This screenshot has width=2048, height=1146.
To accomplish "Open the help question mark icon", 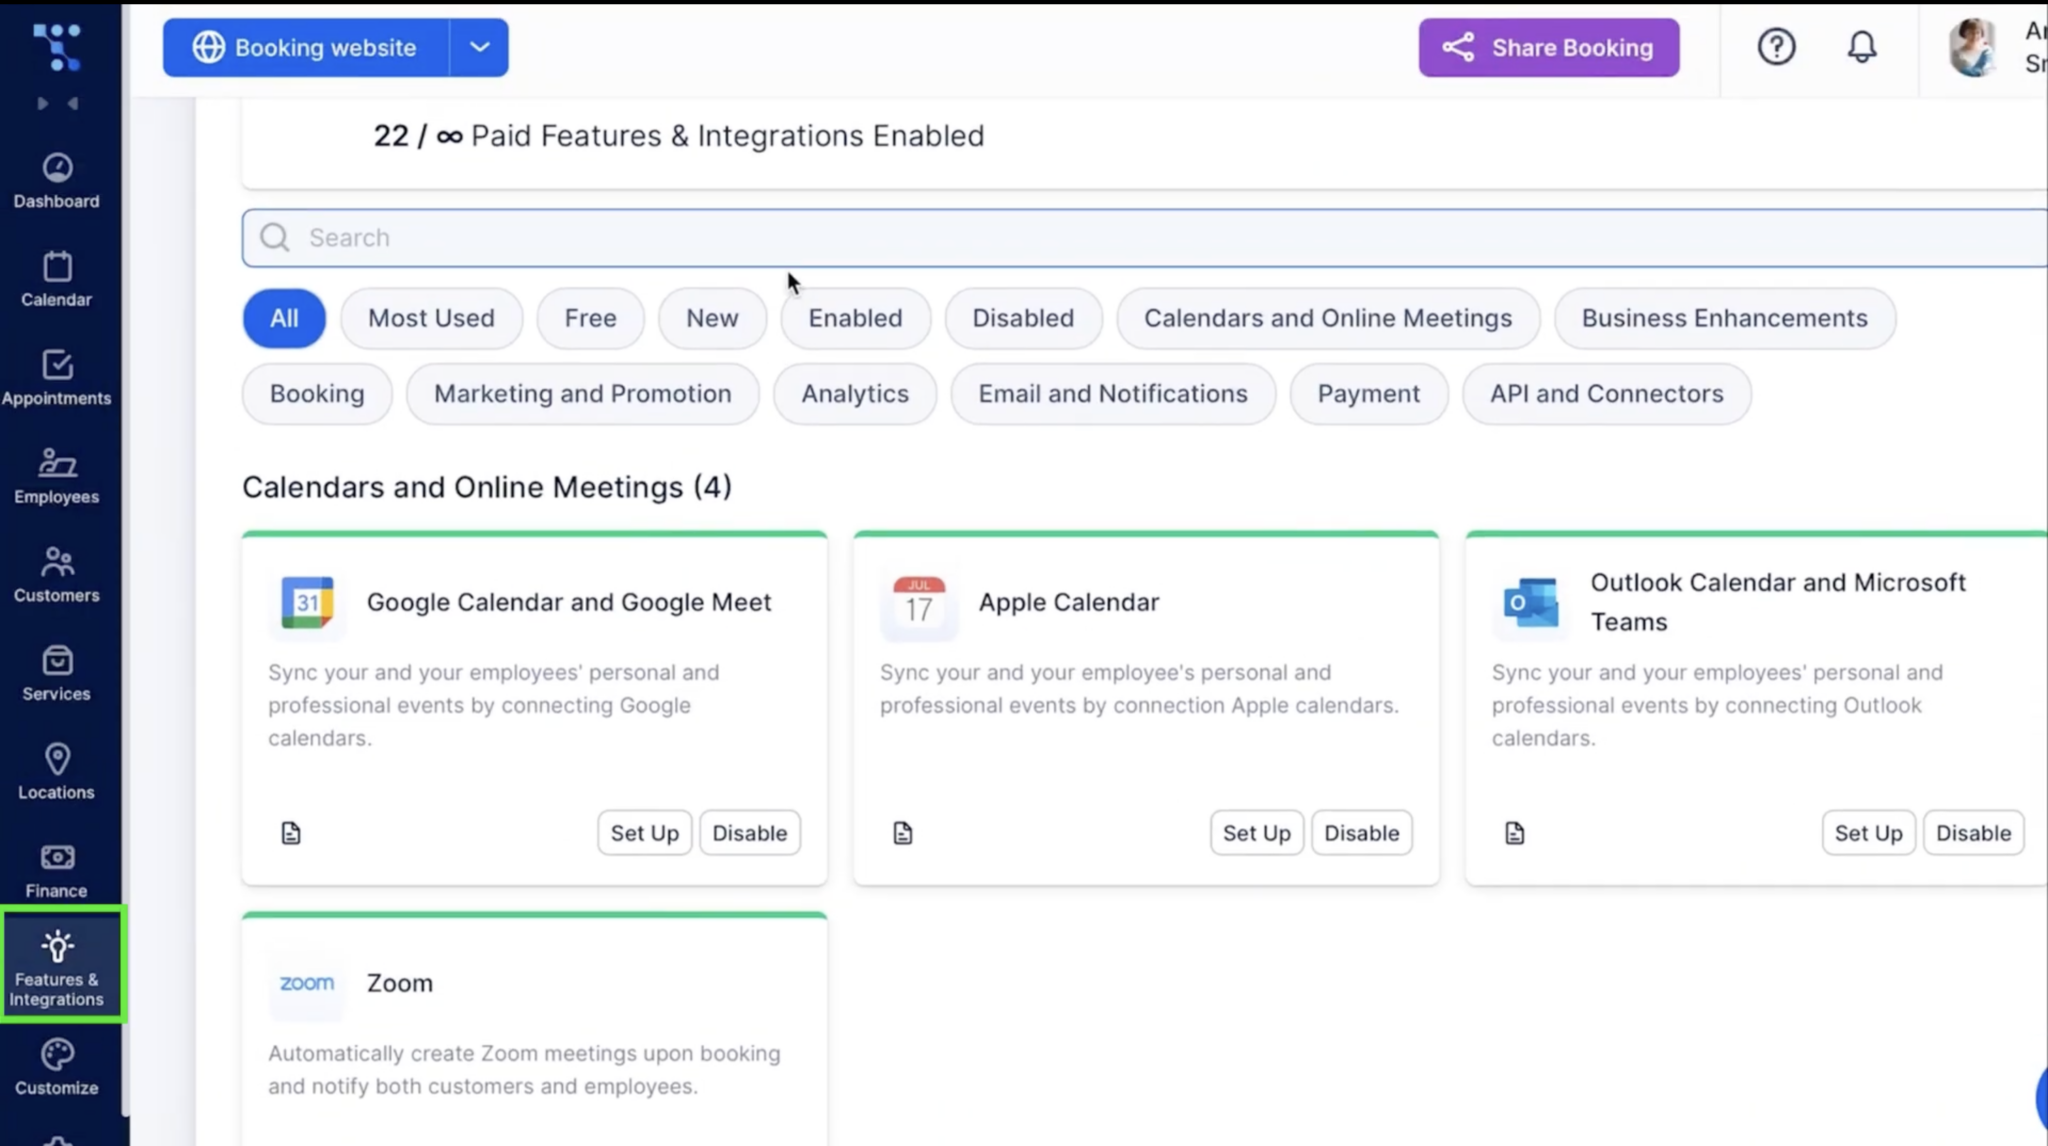I will pyautogui.click(x=1776, y=46).
